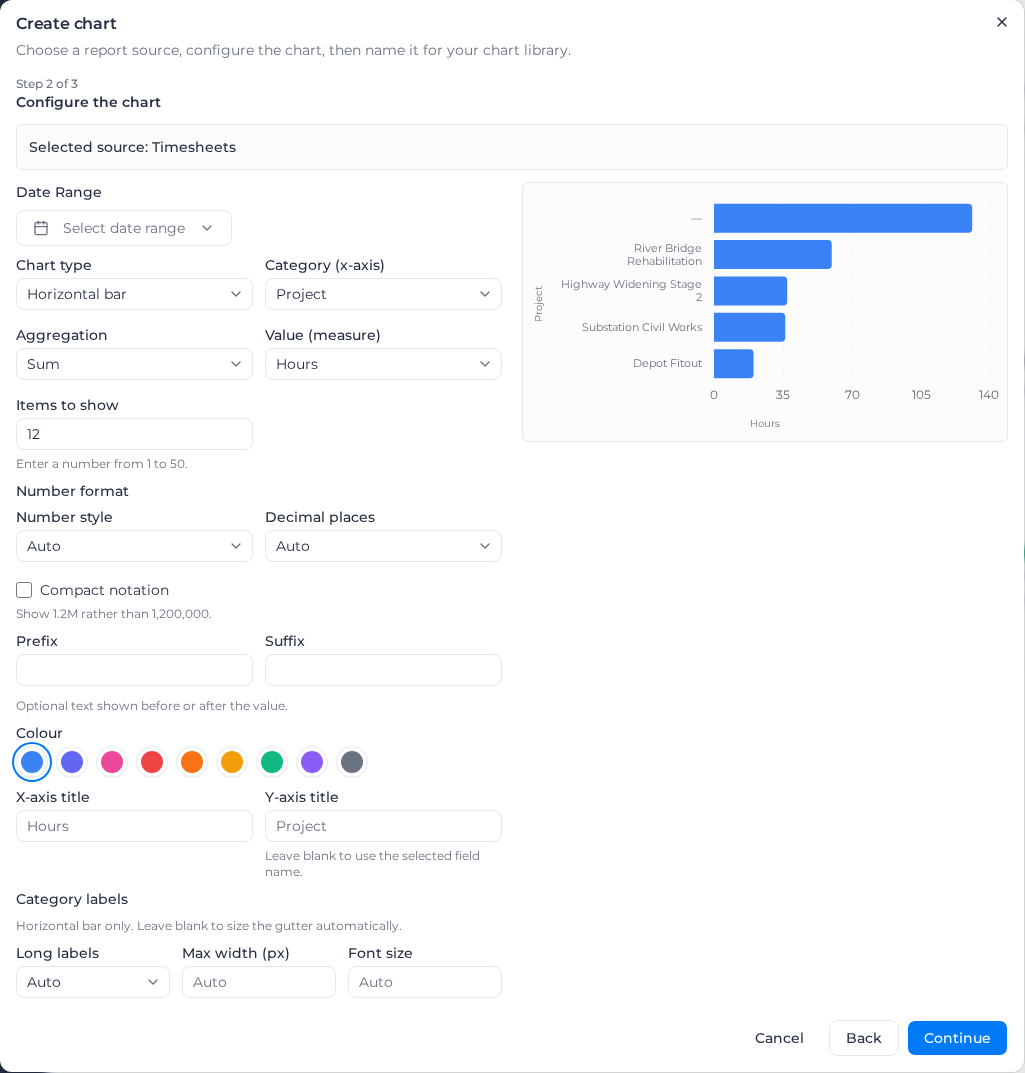This screenshot has width=1025, height=1073.
Task: Close the Create chart dialog
Action: [x=1002, y=23]
